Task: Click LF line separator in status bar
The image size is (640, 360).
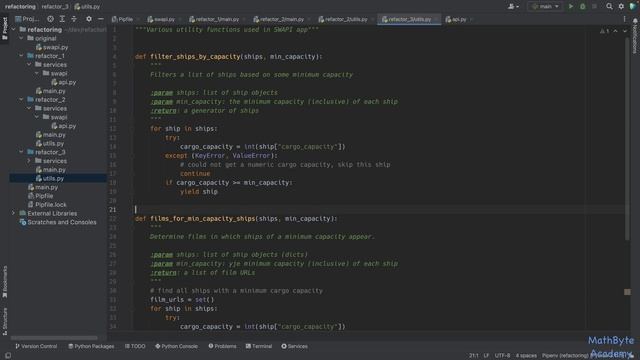Action: tap(486, 356)
